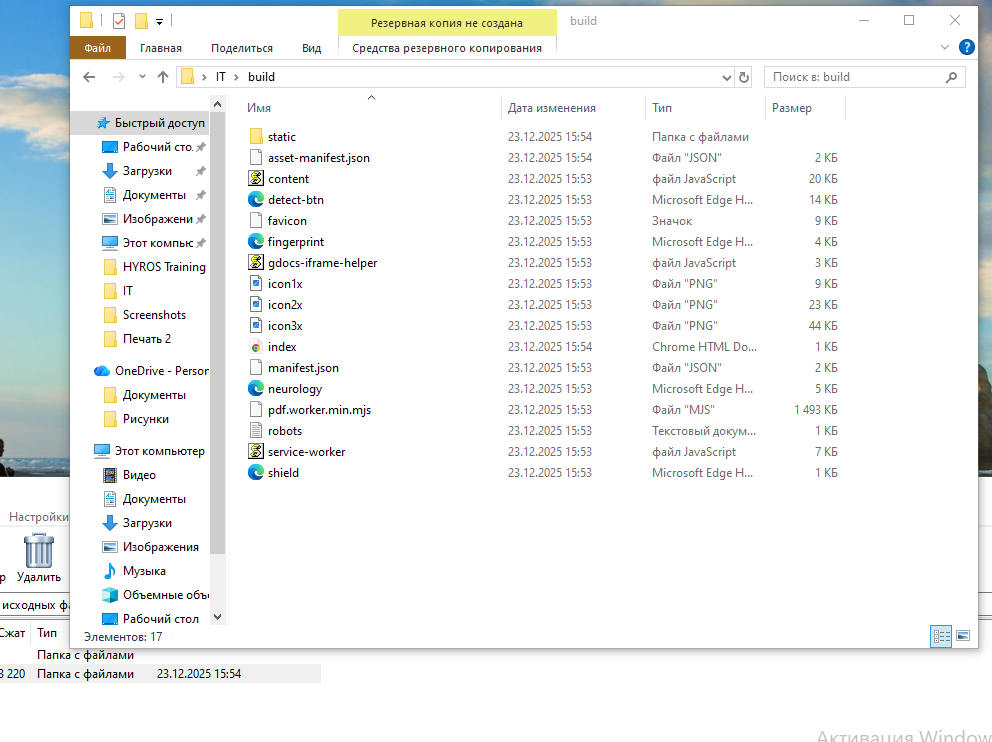Image resolution: width=992 pixels, height=742 pixels.
Task: Expand the IT breadcrumb chevron
Action: coord(236,77)
